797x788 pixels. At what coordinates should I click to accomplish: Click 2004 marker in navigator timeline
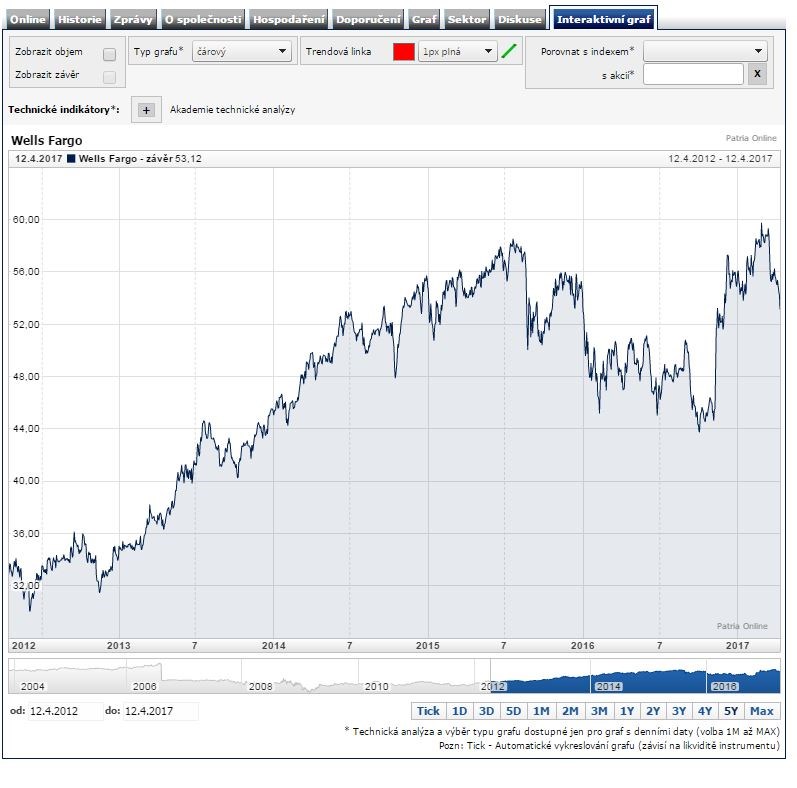tap(33, 686)
